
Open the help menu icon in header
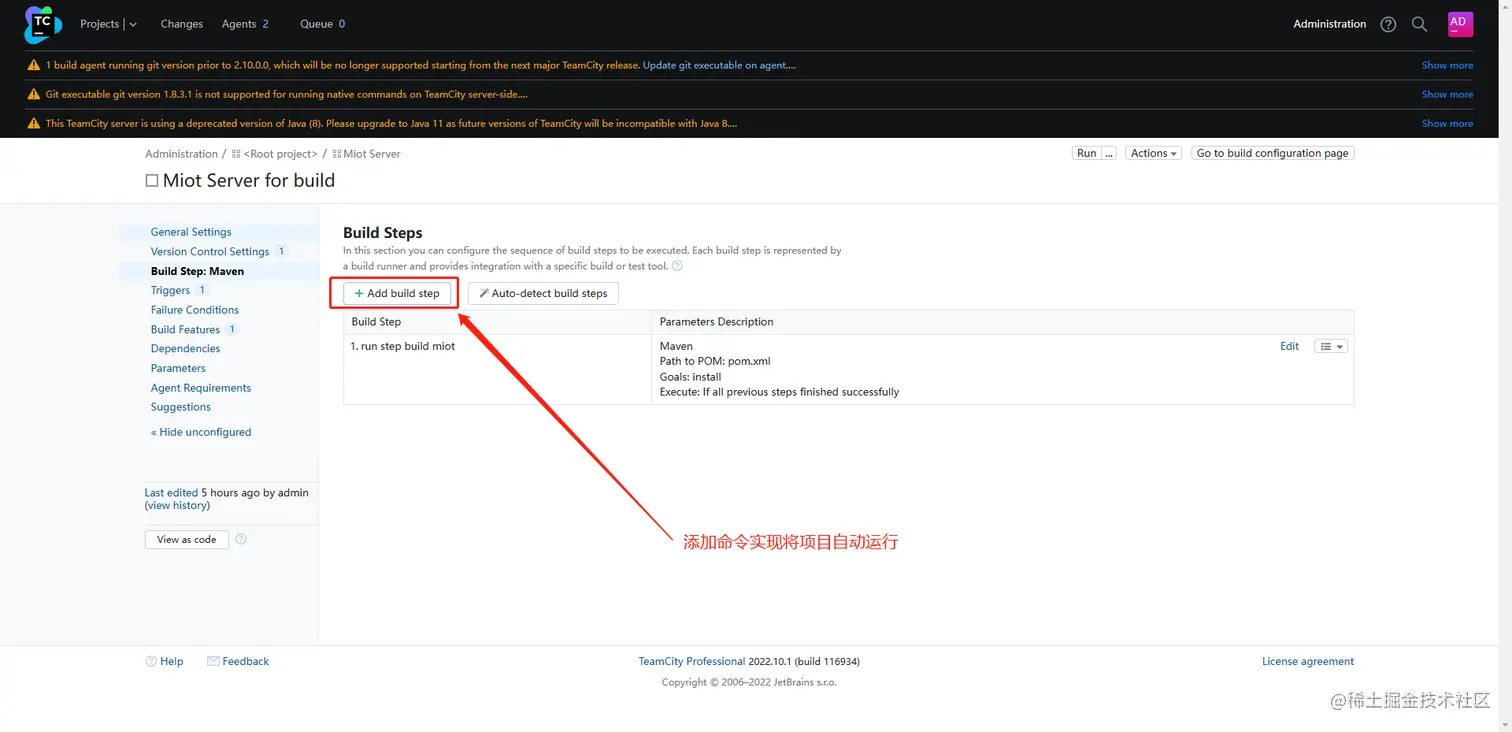click(x=1388, y=24)
